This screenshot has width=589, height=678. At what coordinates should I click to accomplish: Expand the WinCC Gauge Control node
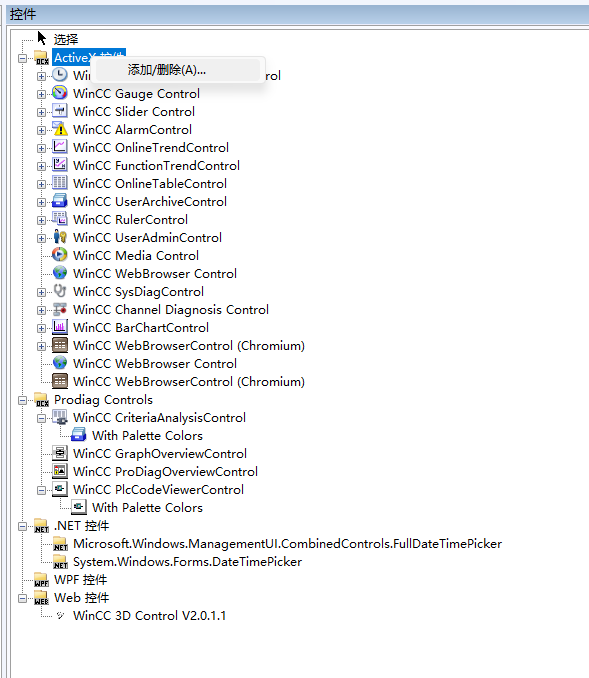coord(41,94)
